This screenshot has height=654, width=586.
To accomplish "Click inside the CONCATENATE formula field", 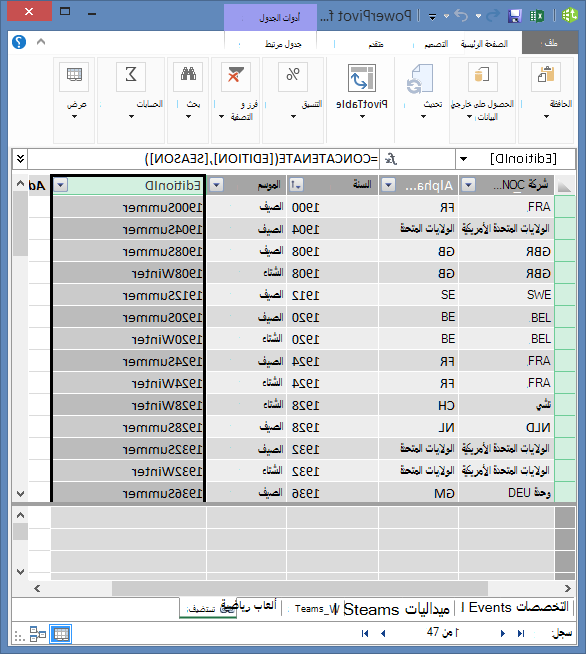I will click(x=204, y=159).
